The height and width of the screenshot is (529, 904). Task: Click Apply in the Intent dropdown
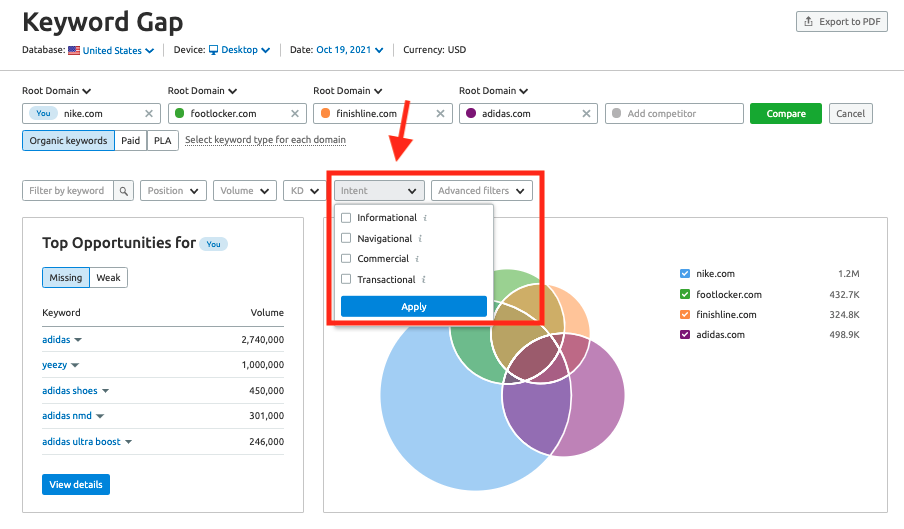coord(414,307)
